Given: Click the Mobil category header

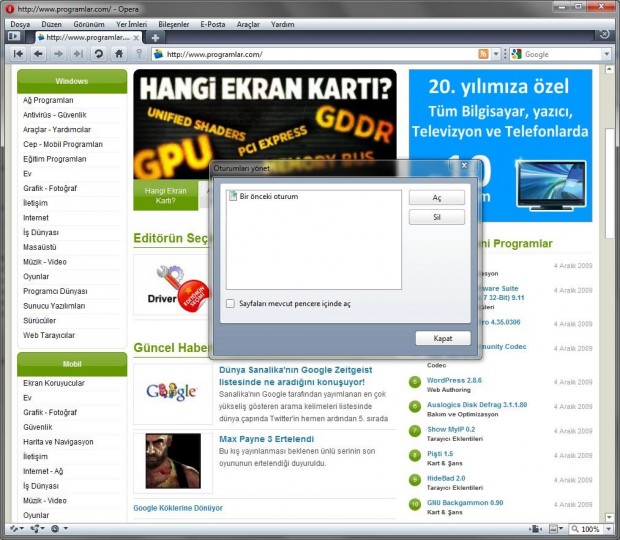Looking at the screenshot, I should [x=72, y=364].
